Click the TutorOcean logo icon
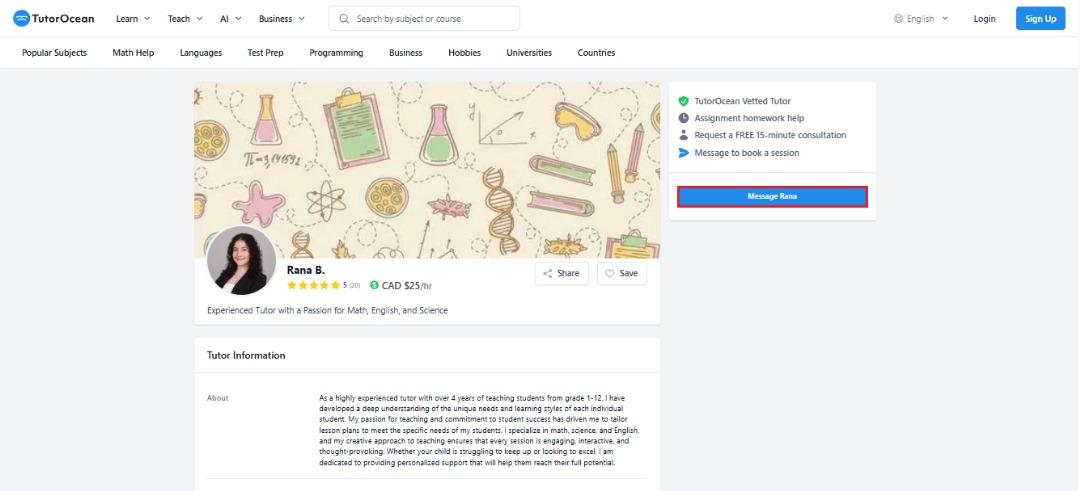Screen dimensions: 1080x491 21,19
